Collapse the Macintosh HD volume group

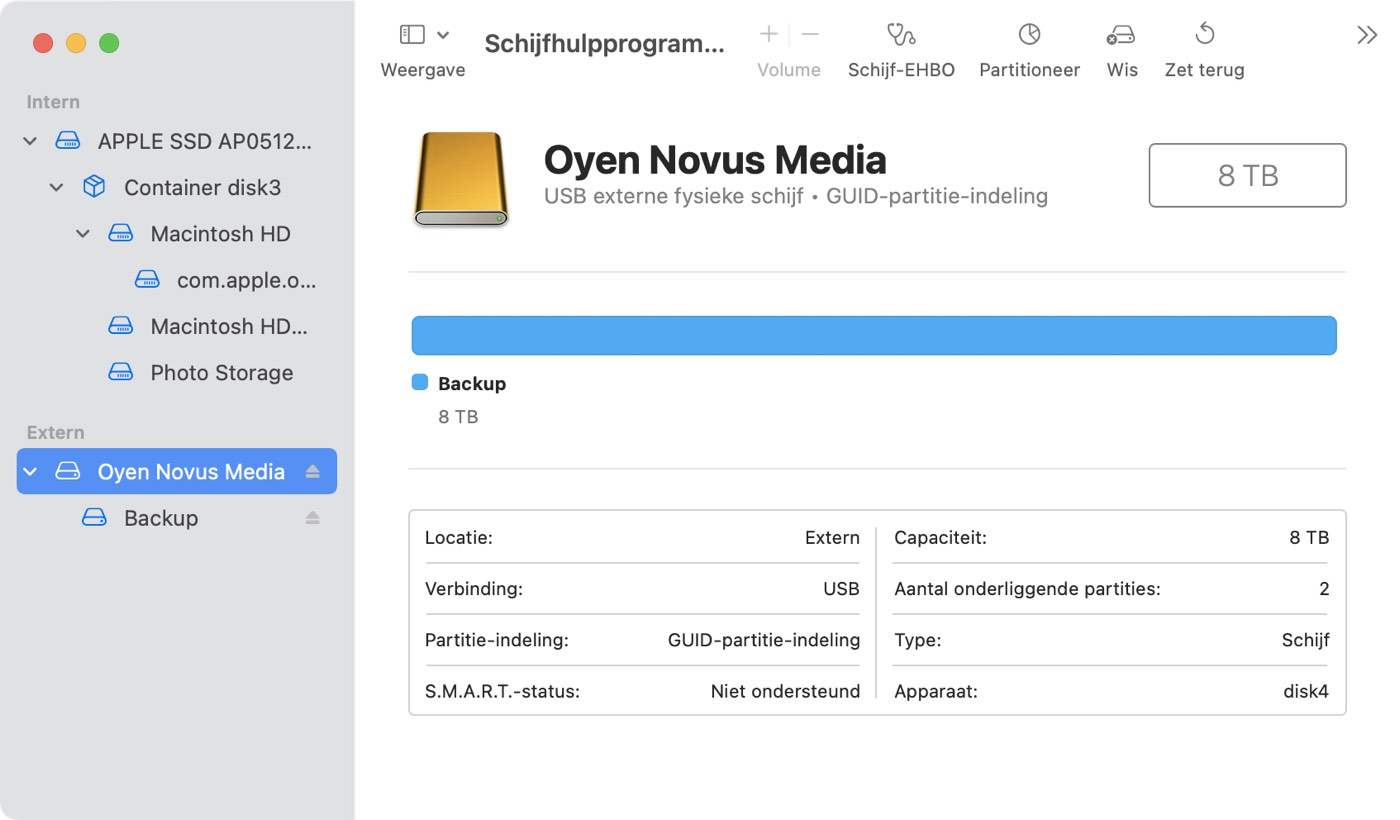tap(83, 234)
